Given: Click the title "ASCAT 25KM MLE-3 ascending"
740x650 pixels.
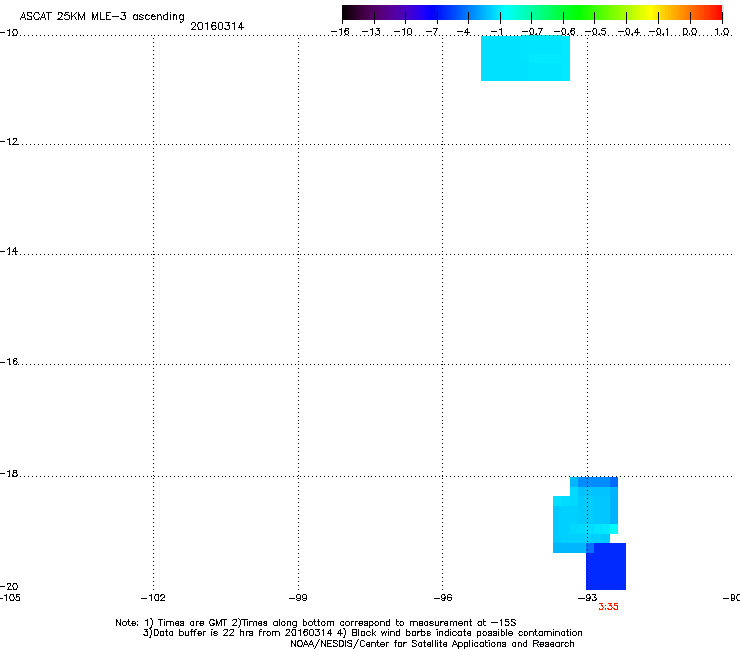Looking at the screenshot, I should point(102,17).
